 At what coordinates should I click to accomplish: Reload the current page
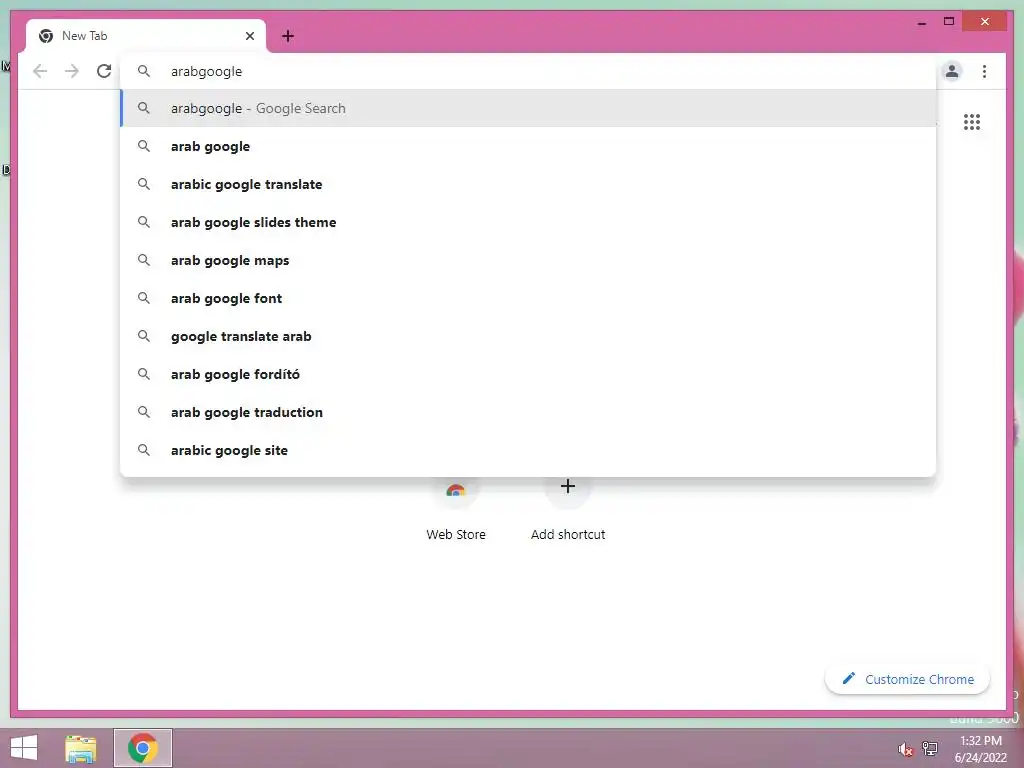pos(104,71)
